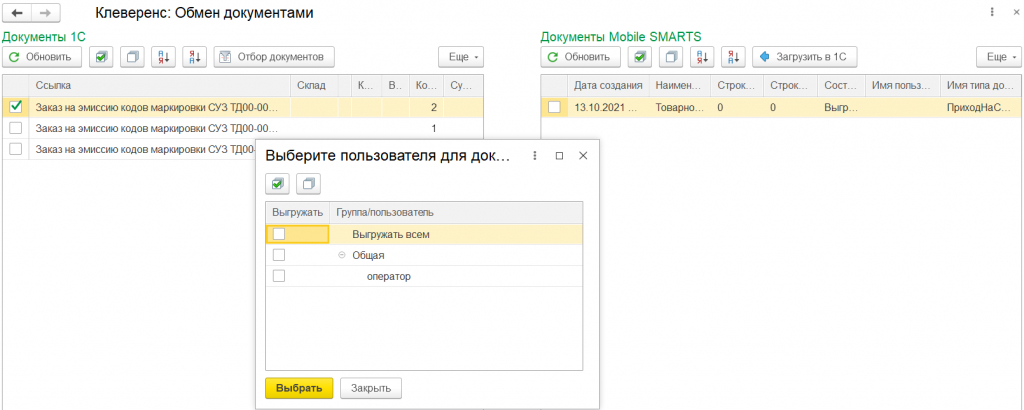Click the 'ПриходНаС...' type cell

981,107
